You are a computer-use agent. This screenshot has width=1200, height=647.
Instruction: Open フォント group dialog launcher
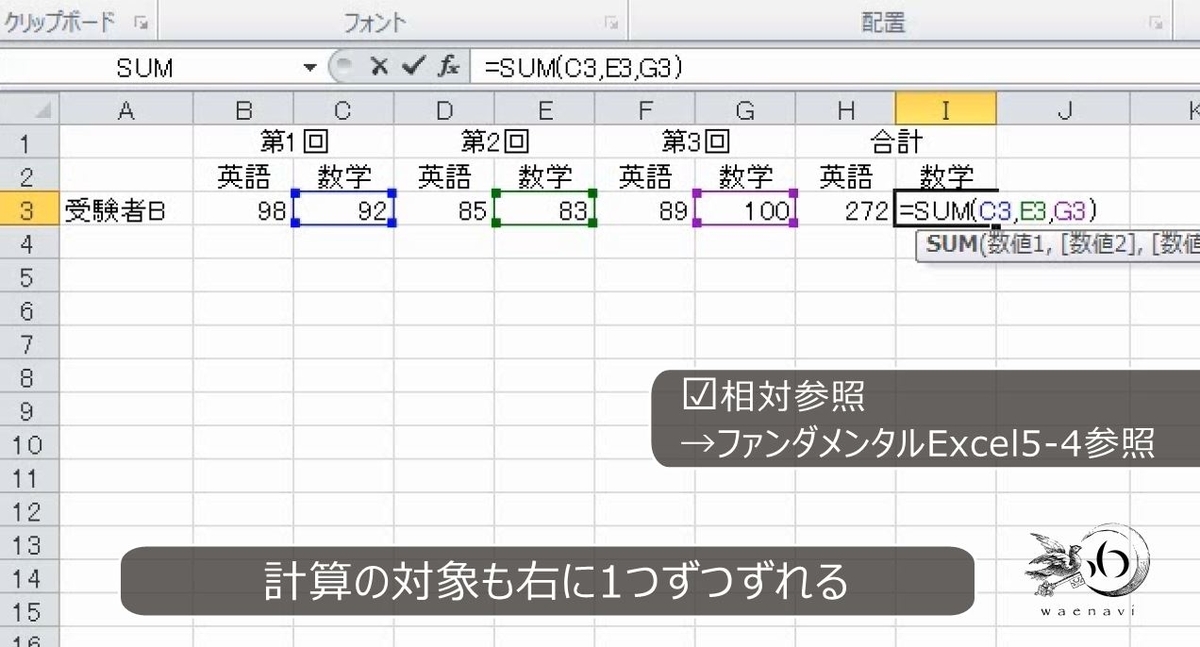pyautogui.click(x=610, y=21)
